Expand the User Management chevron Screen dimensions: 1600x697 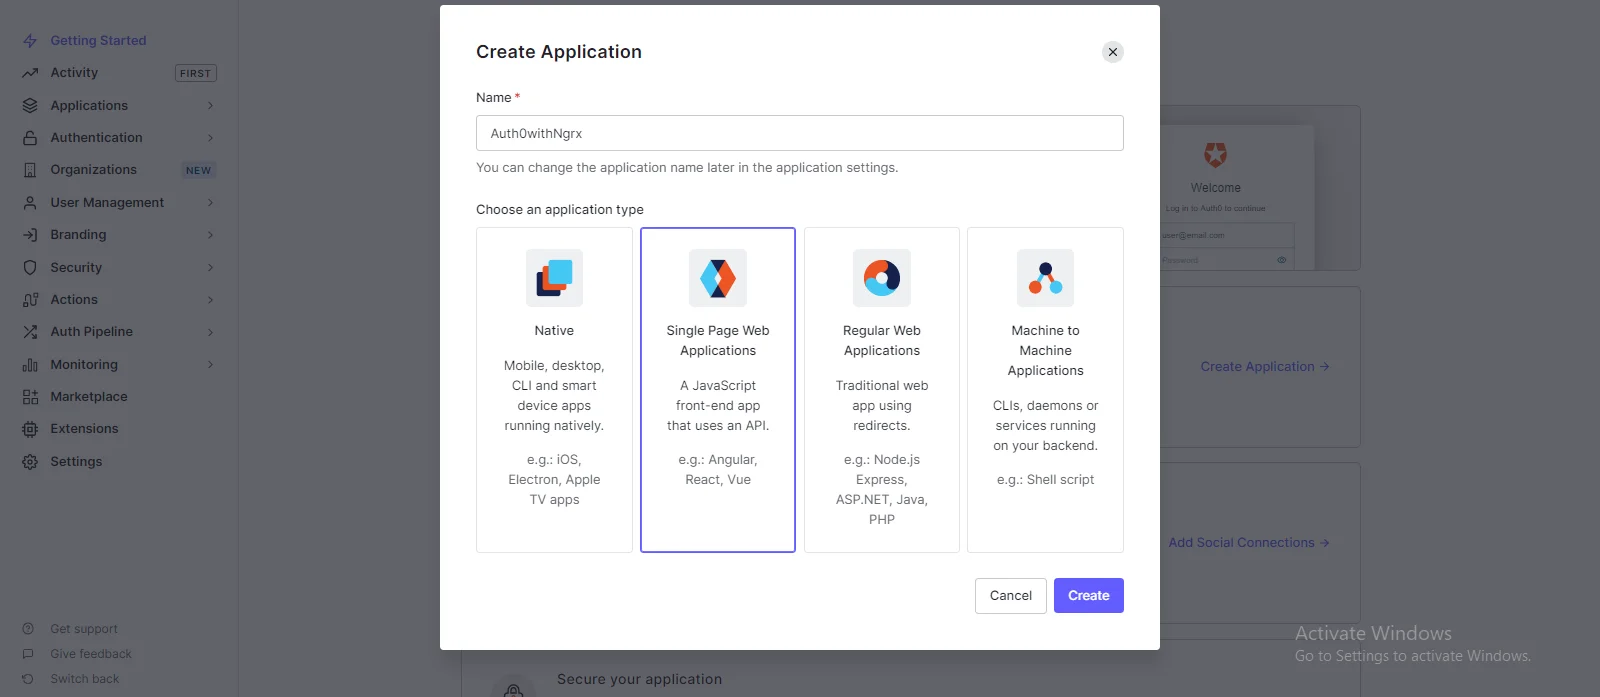[x=210, y=203]
